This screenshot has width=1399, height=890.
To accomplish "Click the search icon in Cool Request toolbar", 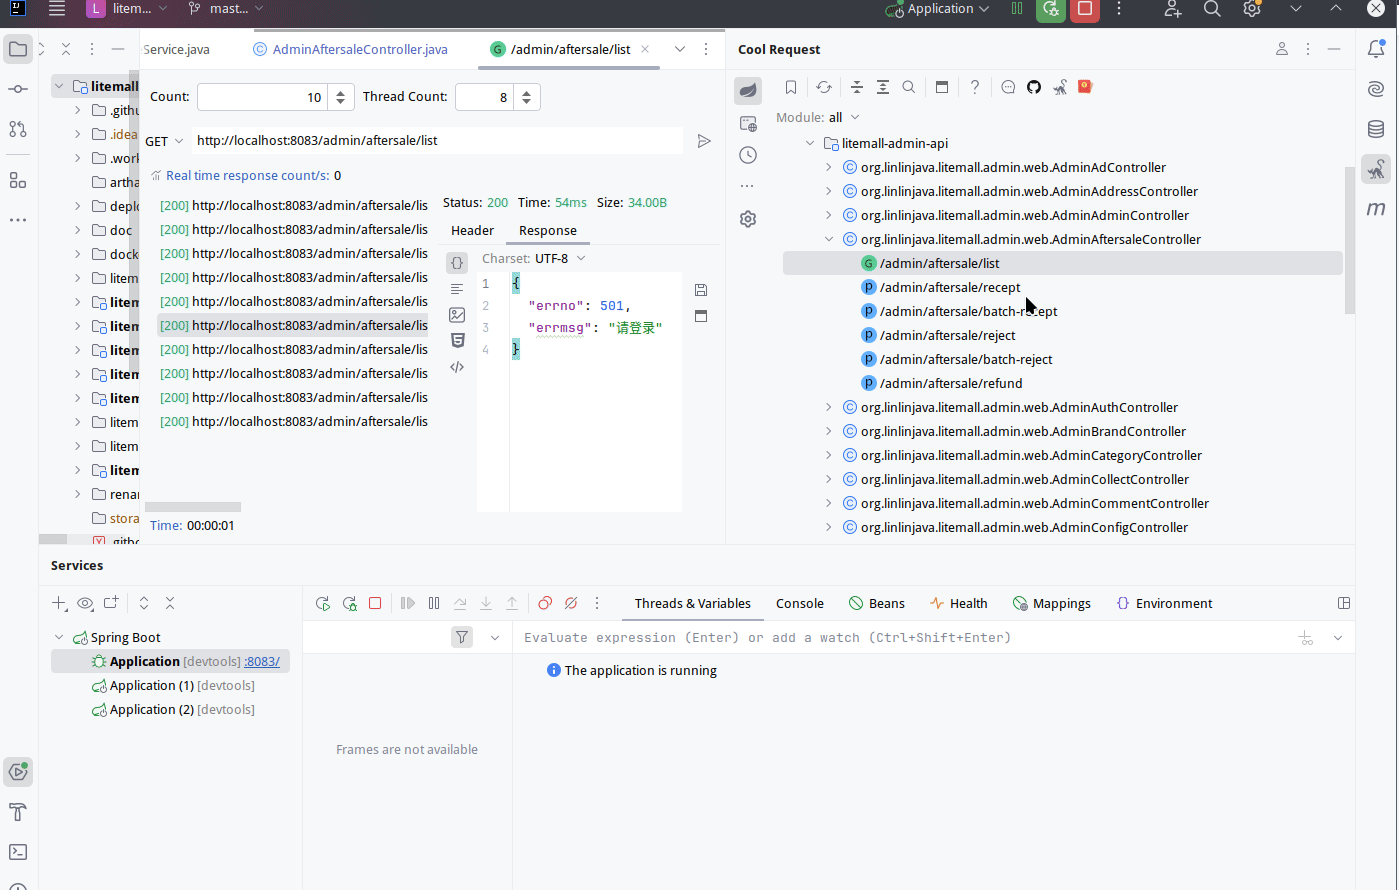I will (909, 87).
